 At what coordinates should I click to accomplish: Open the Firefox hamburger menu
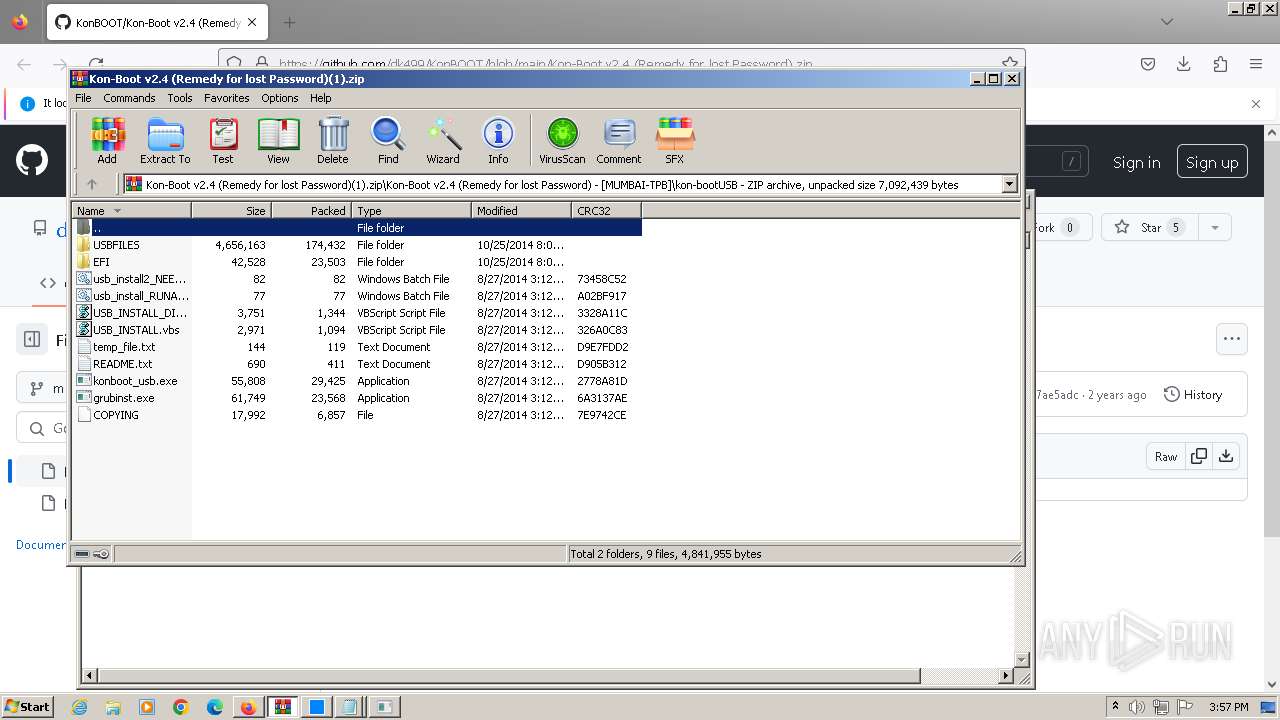(x=1256, y=64)
